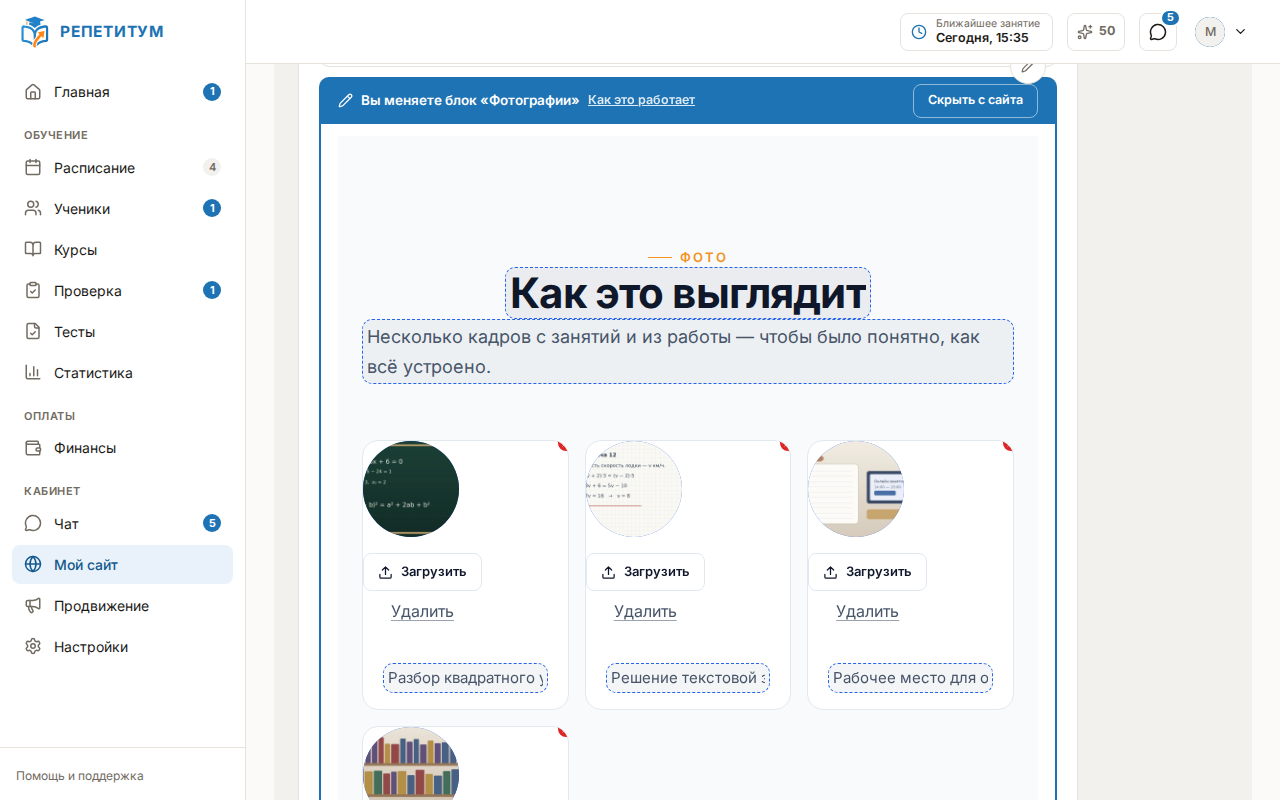Click the clipboard icon beside Проверка
The image size is (1280, 800).
click(x=33, y=291)
